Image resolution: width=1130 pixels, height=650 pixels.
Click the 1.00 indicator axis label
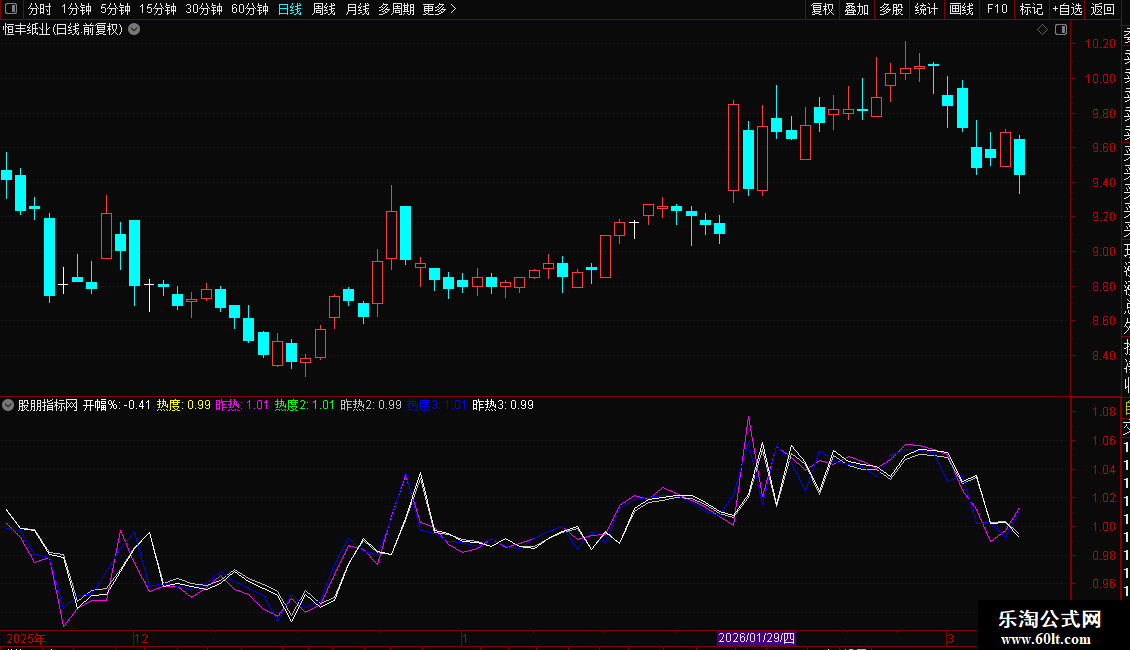1103,527
